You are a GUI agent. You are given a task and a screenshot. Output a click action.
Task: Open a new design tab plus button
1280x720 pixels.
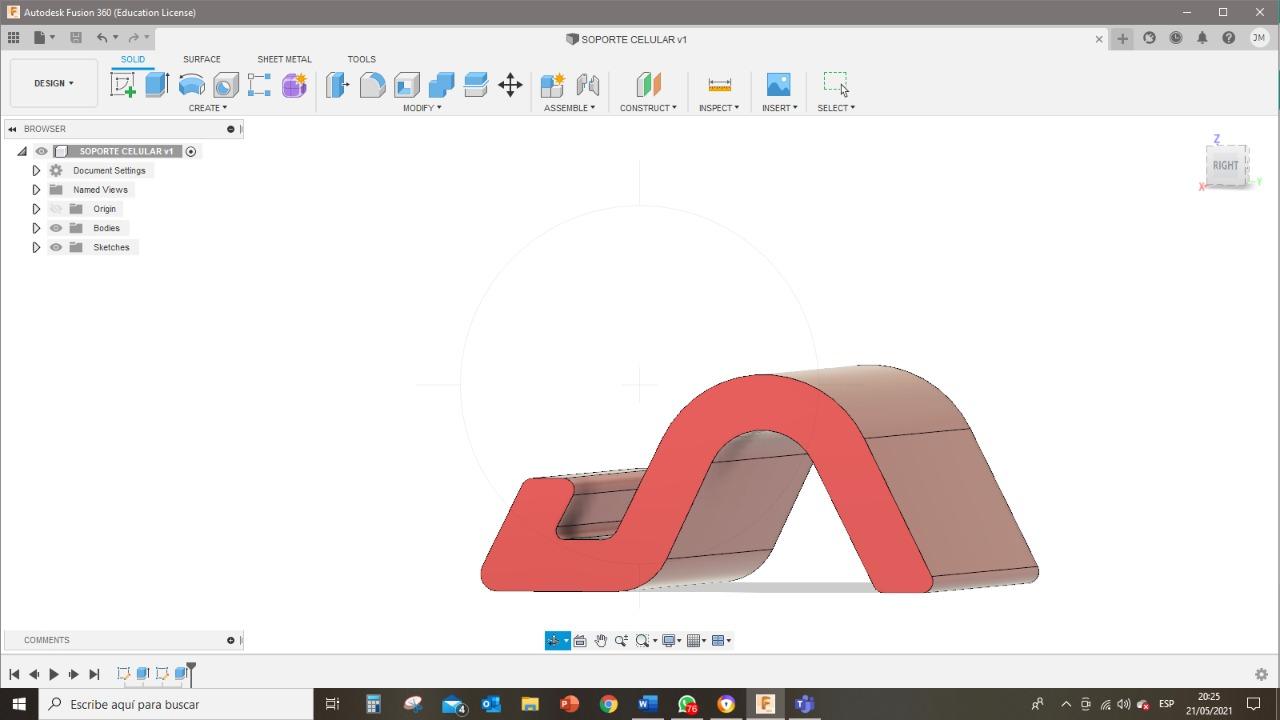[x=1122, y=38]
